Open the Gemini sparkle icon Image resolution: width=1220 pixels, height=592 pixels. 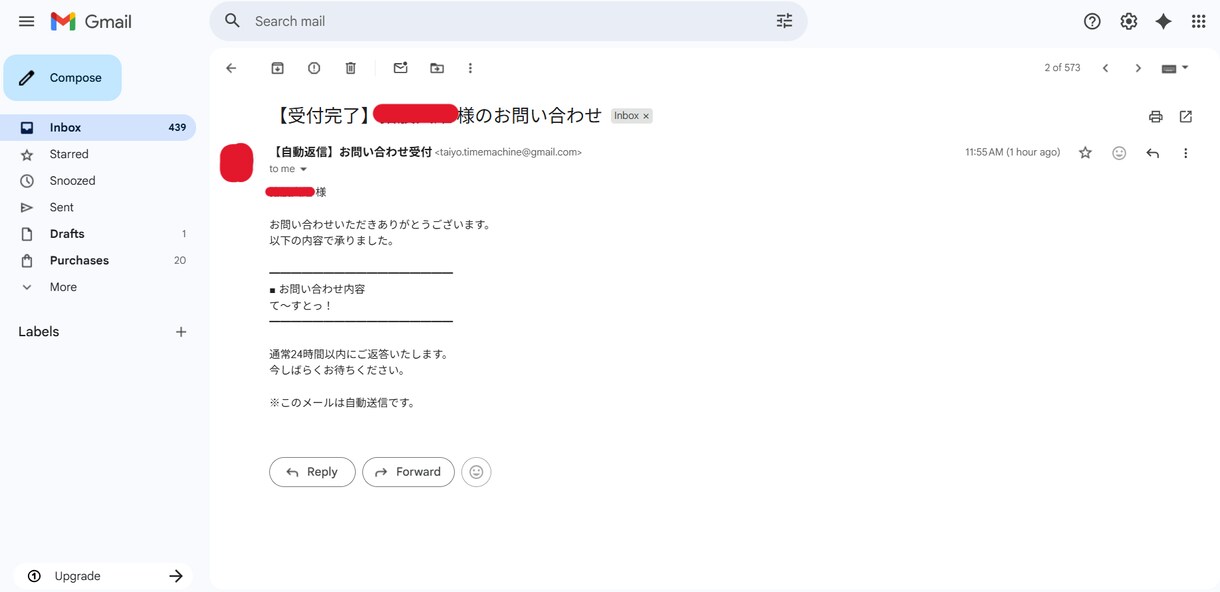tap(1163, 21)
